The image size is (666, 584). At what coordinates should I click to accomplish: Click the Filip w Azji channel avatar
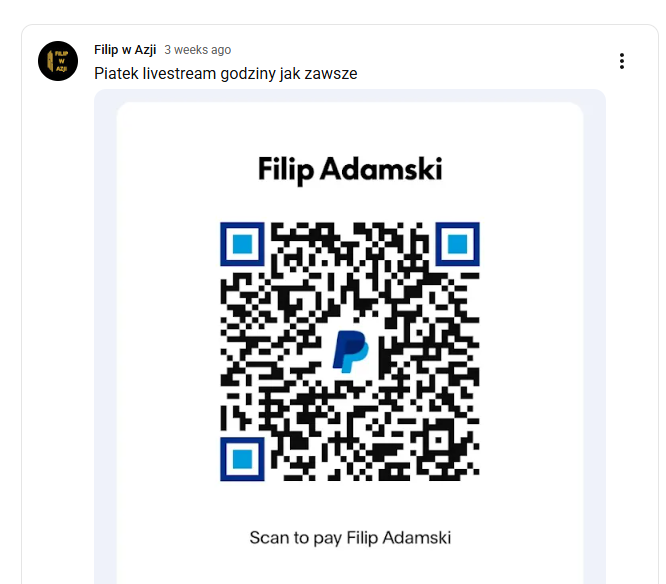58,61
